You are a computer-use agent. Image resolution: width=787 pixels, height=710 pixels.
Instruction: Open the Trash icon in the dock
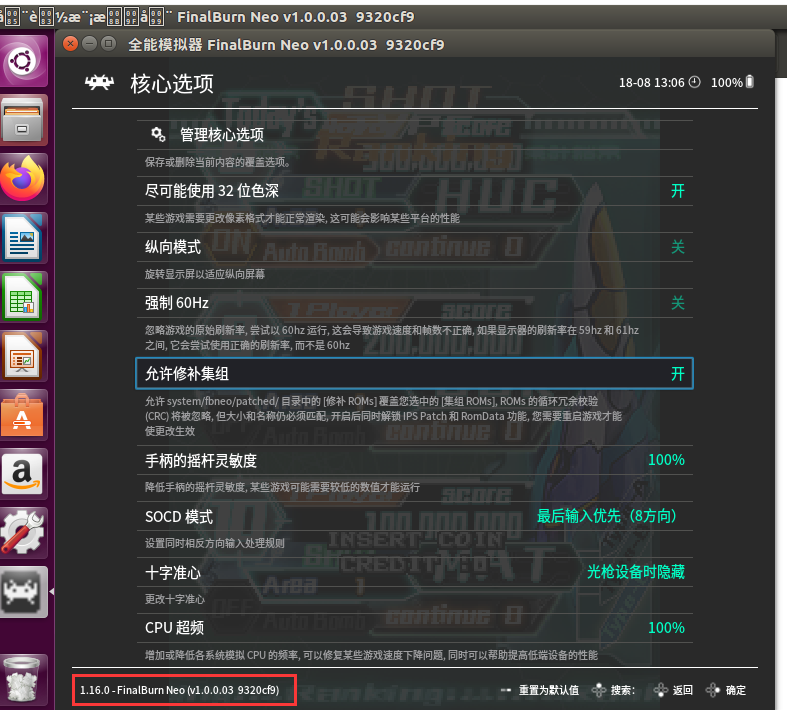click(x=22, y=678)
